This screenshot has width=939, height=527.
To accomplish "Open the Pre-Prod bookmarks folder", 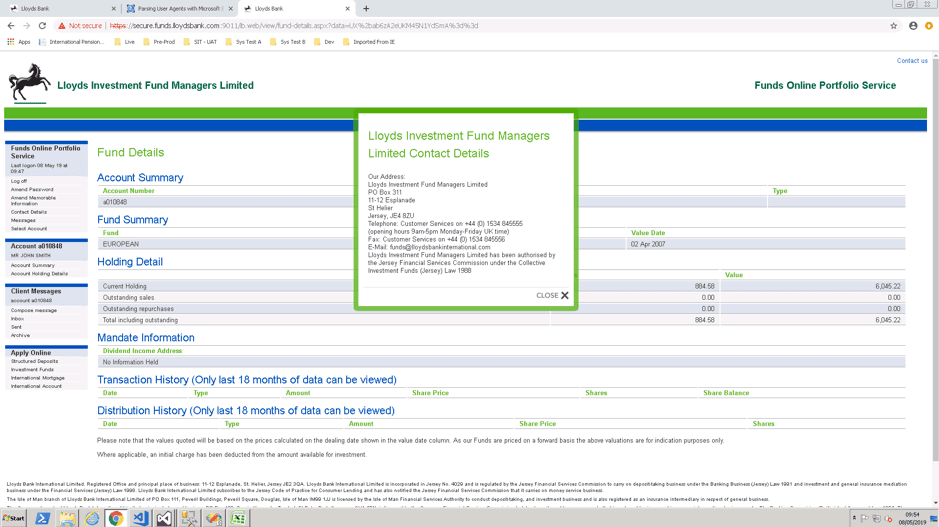I will click(159, 42).
